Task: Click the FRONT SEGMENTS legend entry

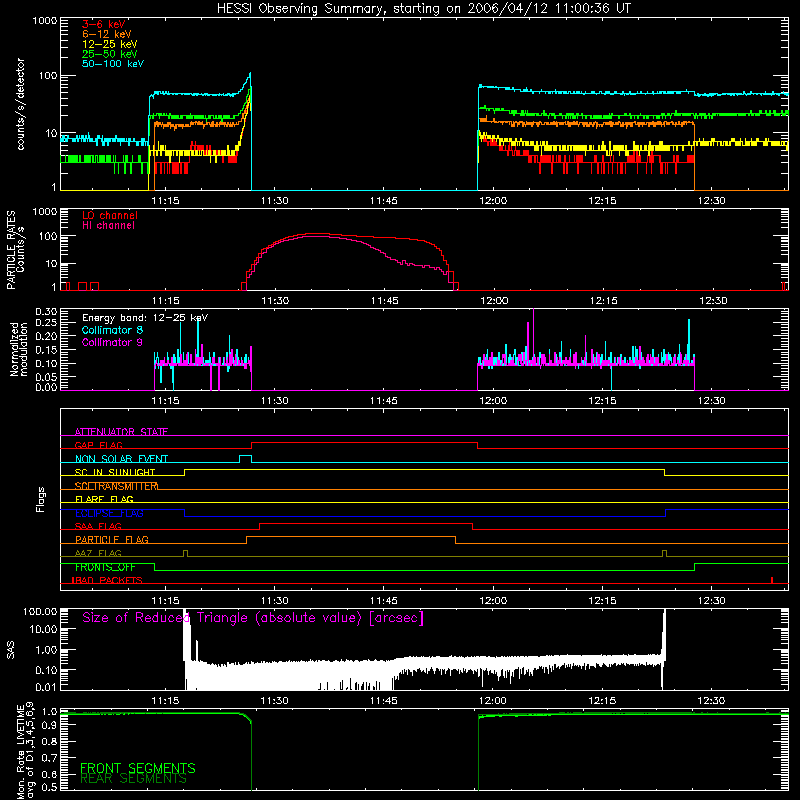Action: tap(138, 768)
